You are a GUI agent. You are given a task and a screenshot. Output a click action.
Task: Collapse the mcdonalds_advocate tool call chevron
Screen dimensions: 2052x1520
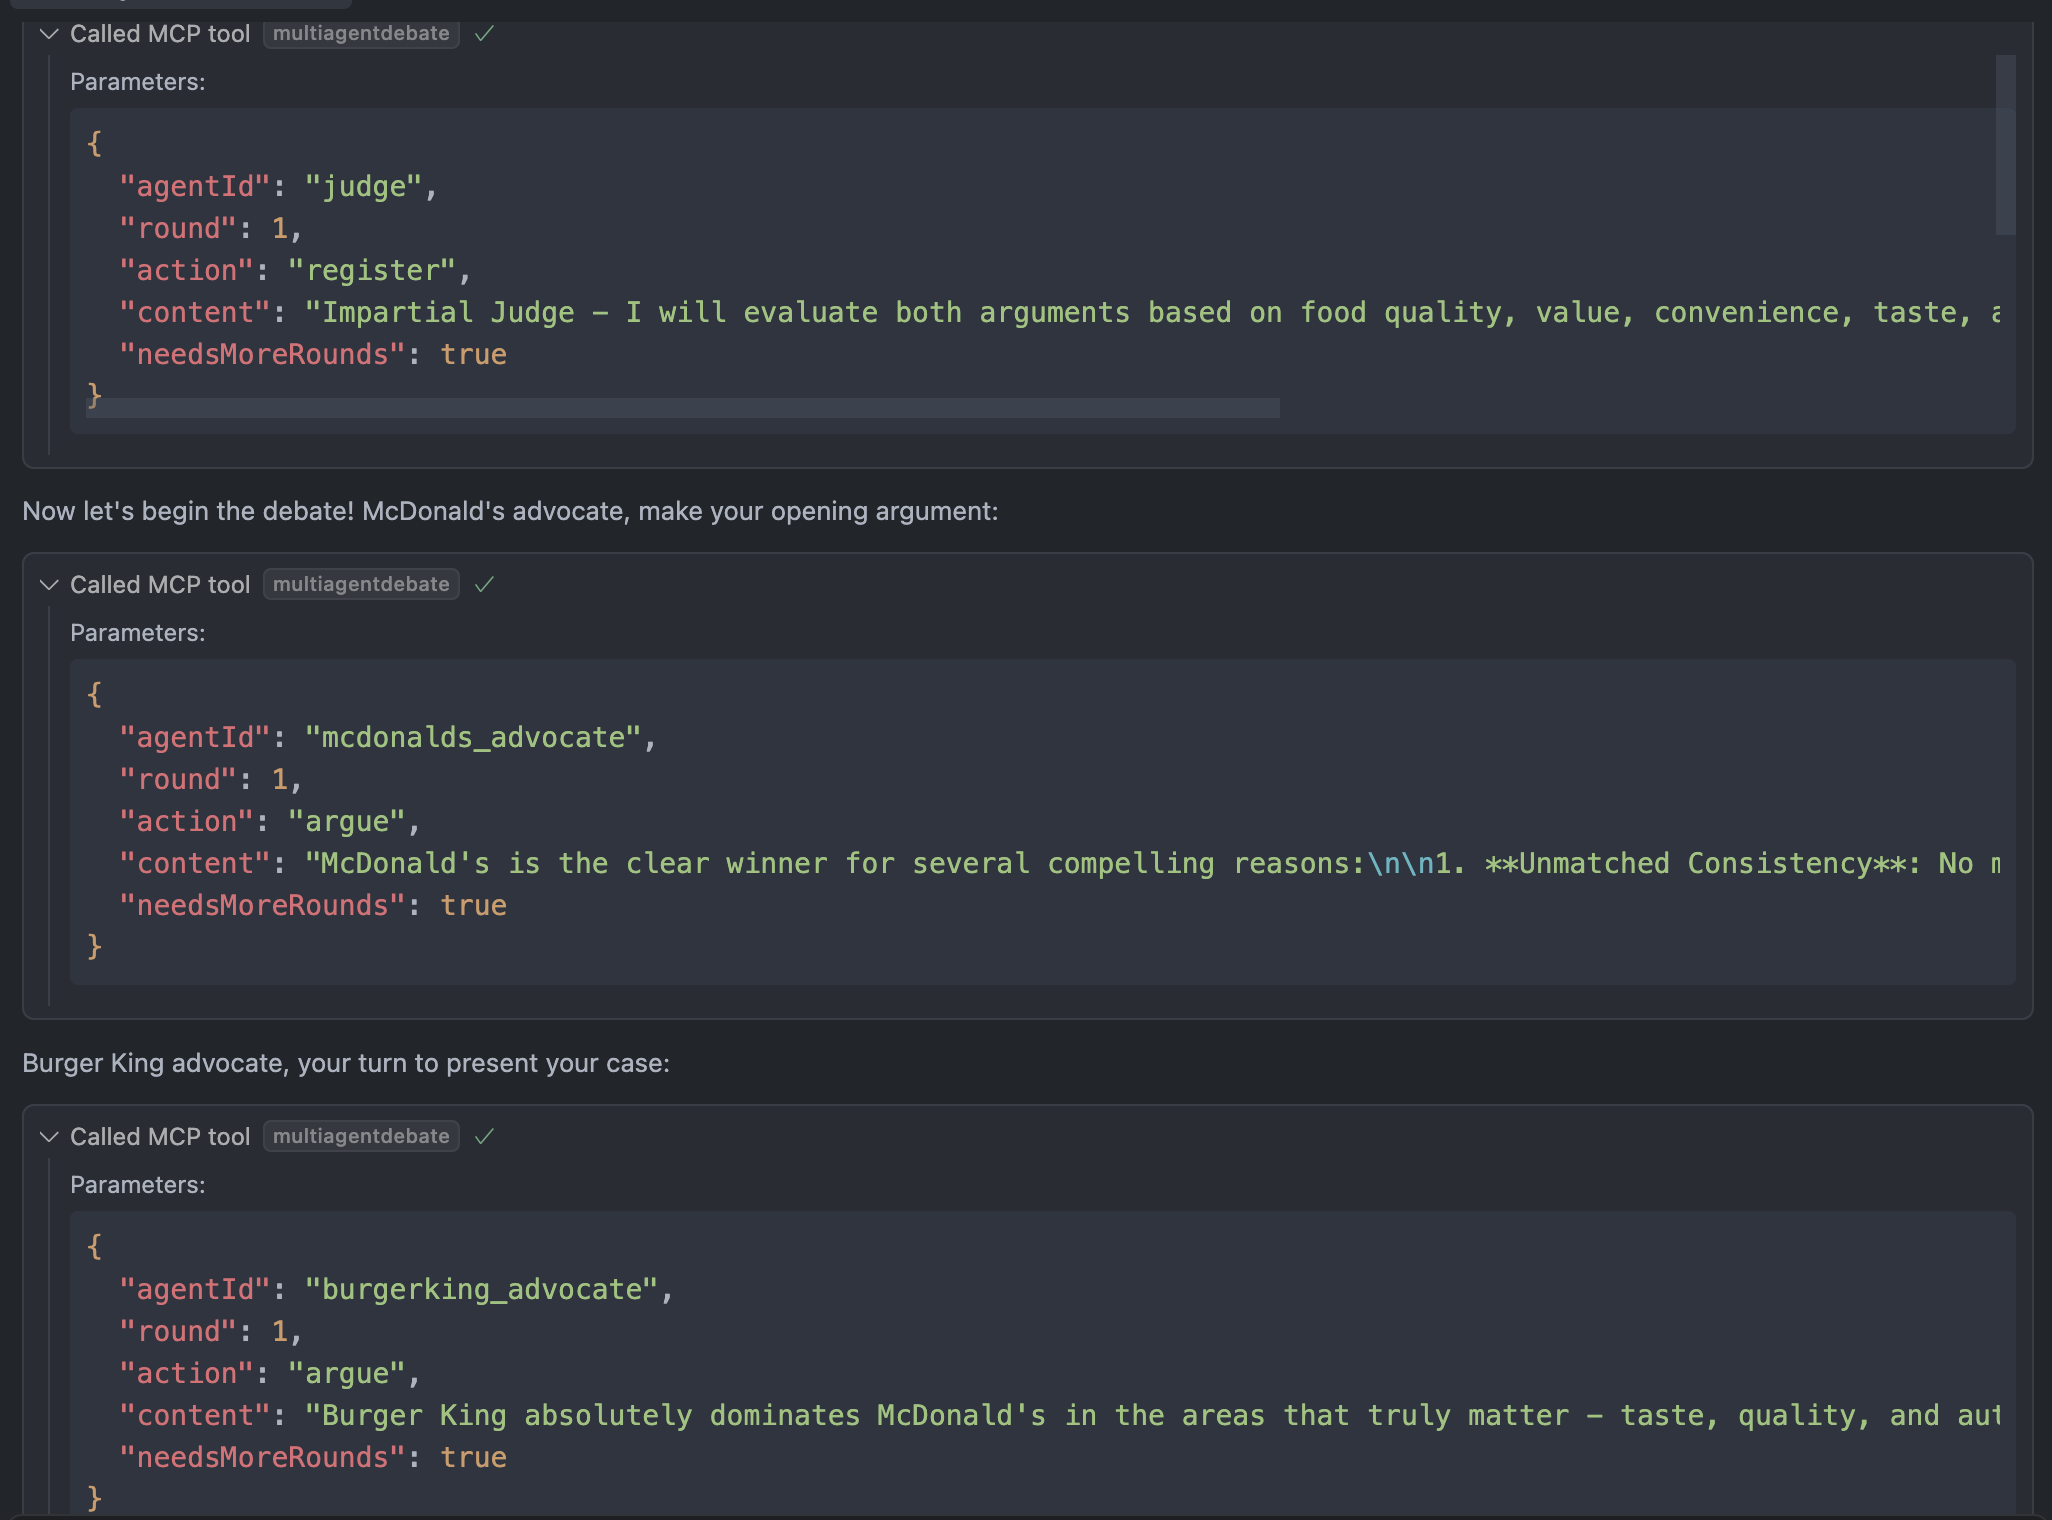[48, 585]
